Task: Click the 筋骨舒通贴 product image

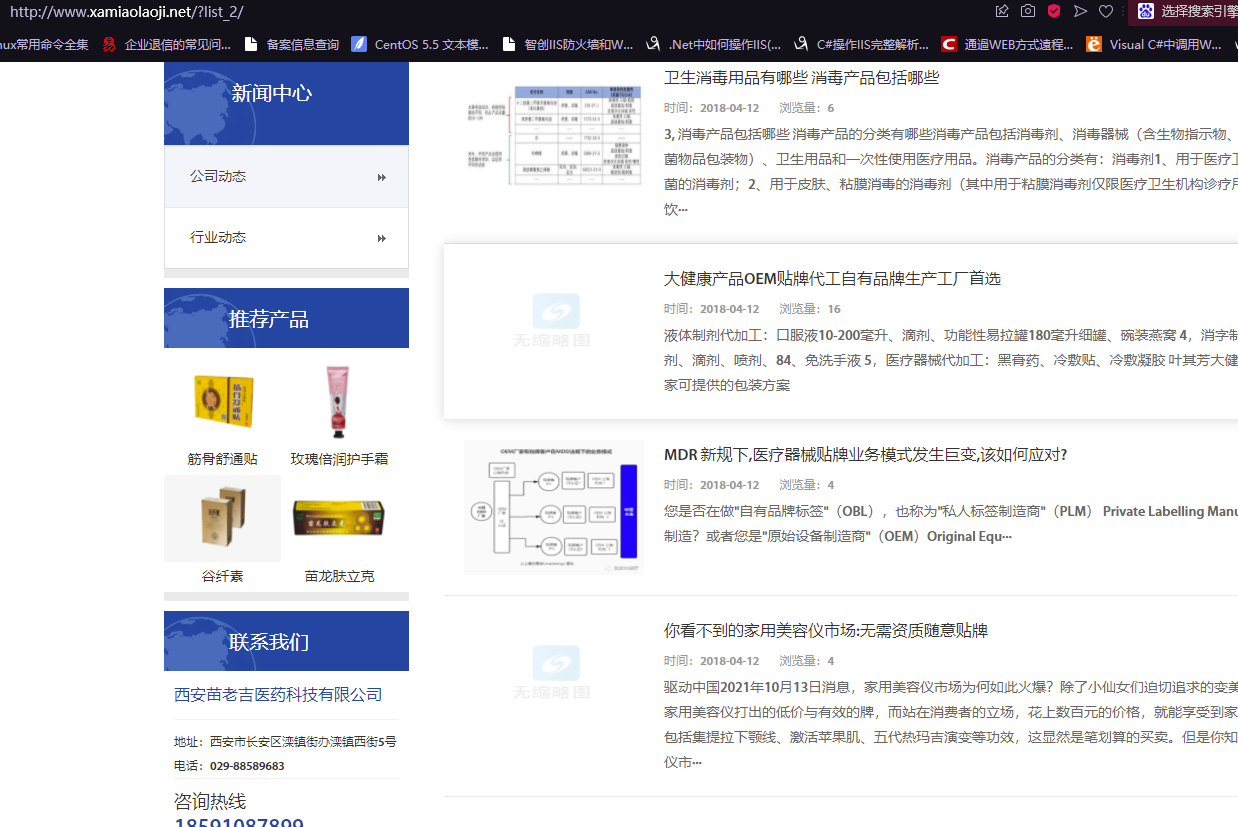Action: click(222, 400)
